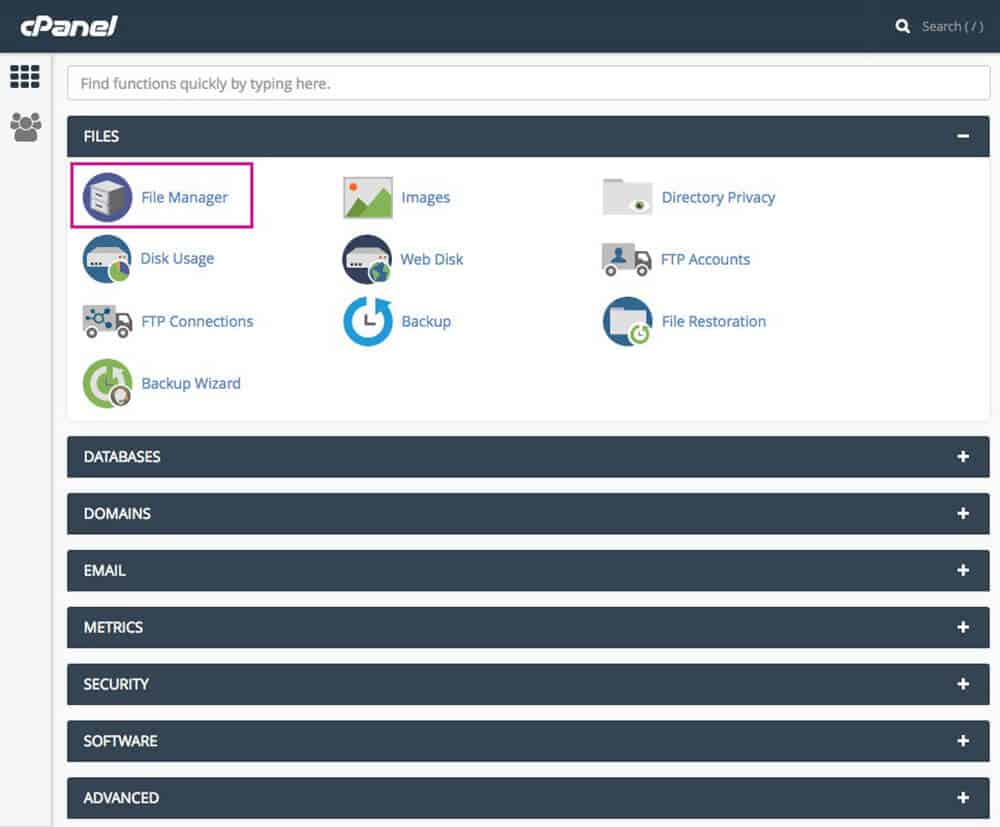
Task: Expand the EMAIL section
Action: tap(963, 570)
